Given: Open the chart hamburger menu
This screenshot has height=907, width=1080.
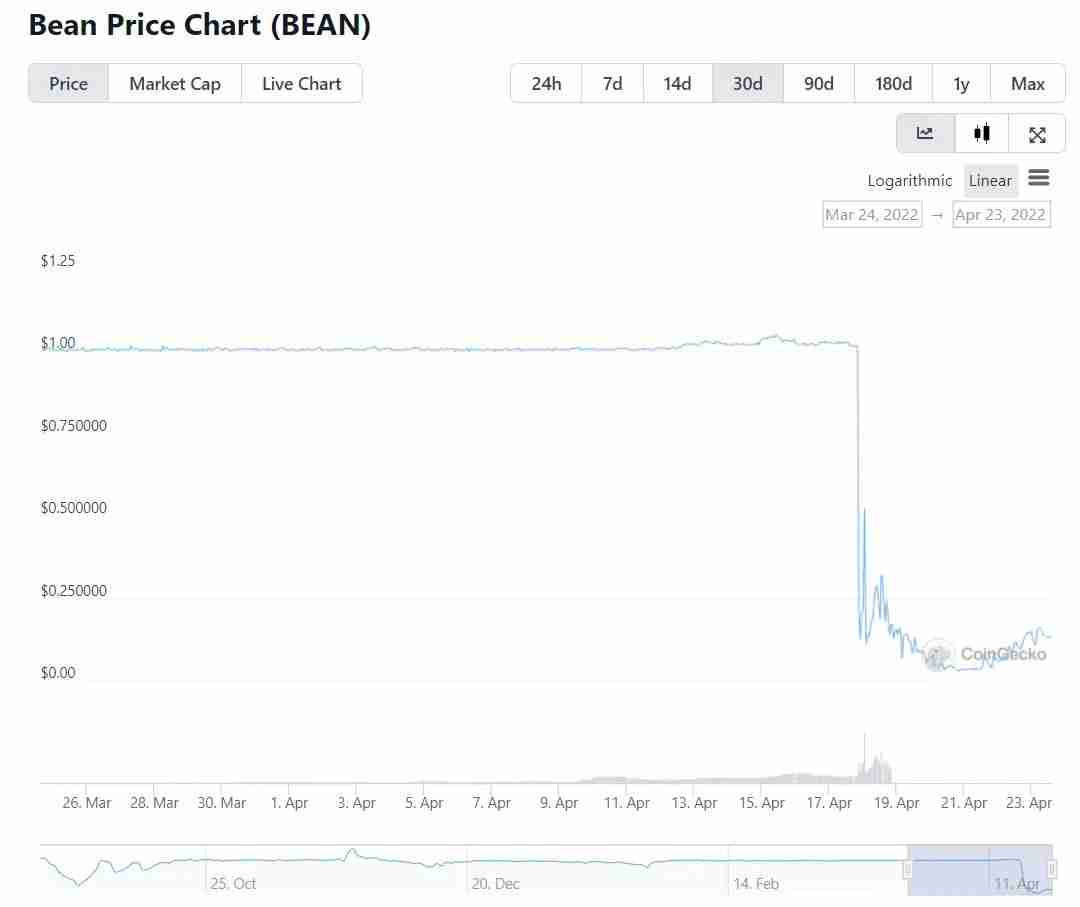Looking at the screenshot, I should pos(1039,179).
